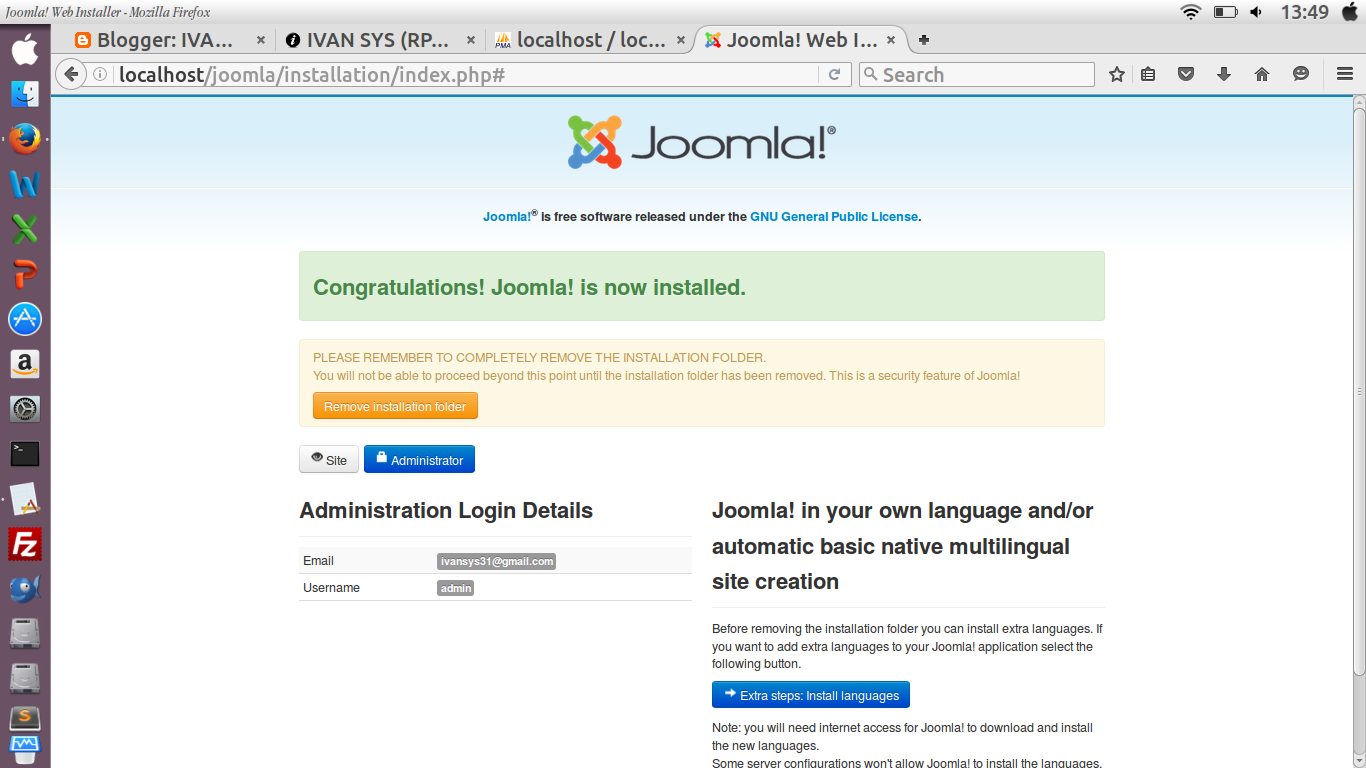Open a new browser tab

tap(924, 40)
